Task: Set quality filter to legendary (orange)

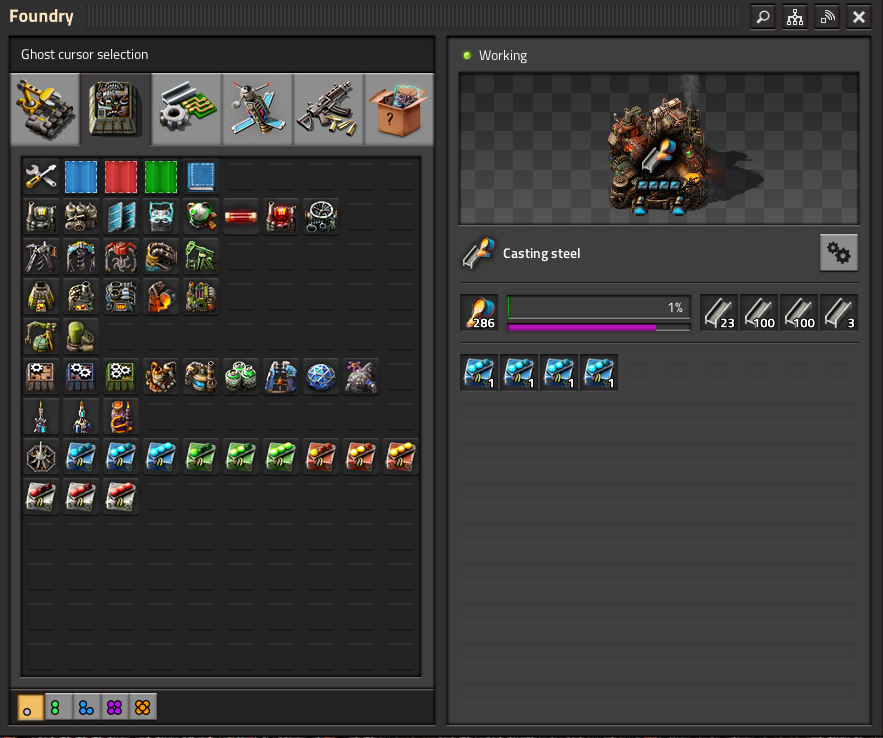Action: [x=143, y=707]
